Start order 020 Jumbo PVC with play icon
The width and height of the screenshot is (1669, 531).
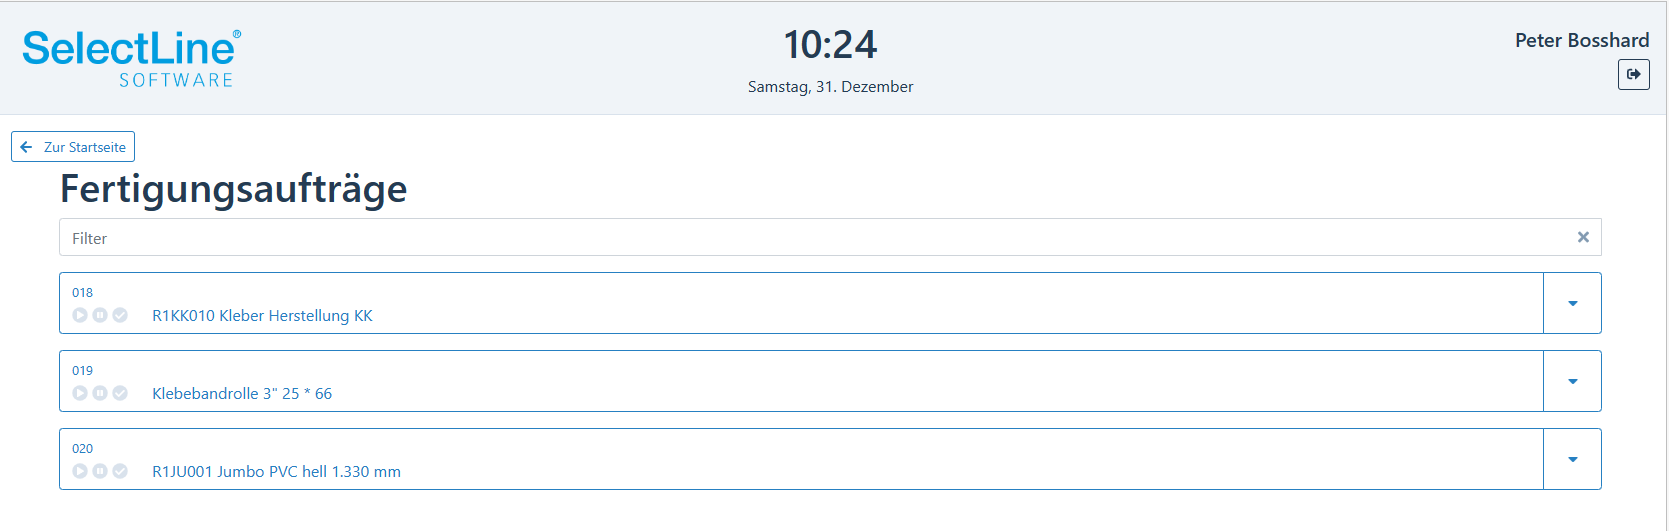[x=80, y=471]
